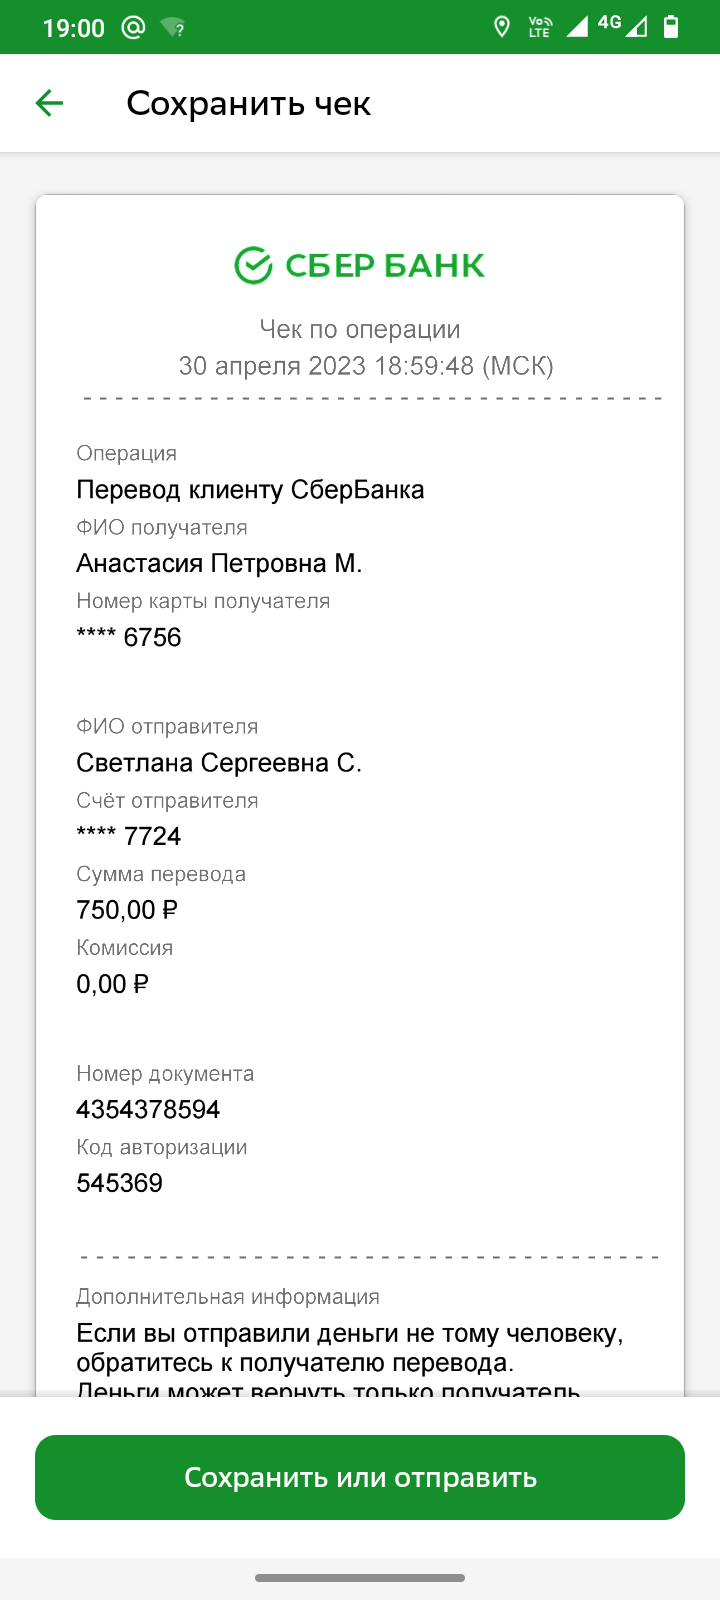Tap the 'Дополнительная информация' section text
This screenshot has height=1600, width=720.
click(228, 1297)
